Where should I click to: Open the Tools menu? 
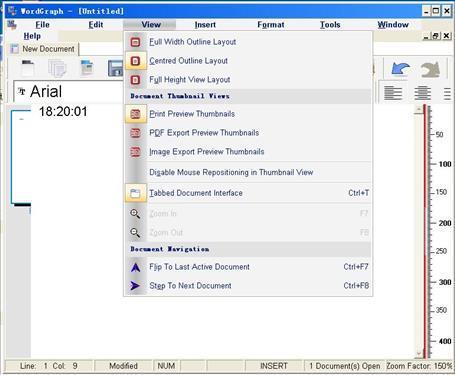[330, 25]
